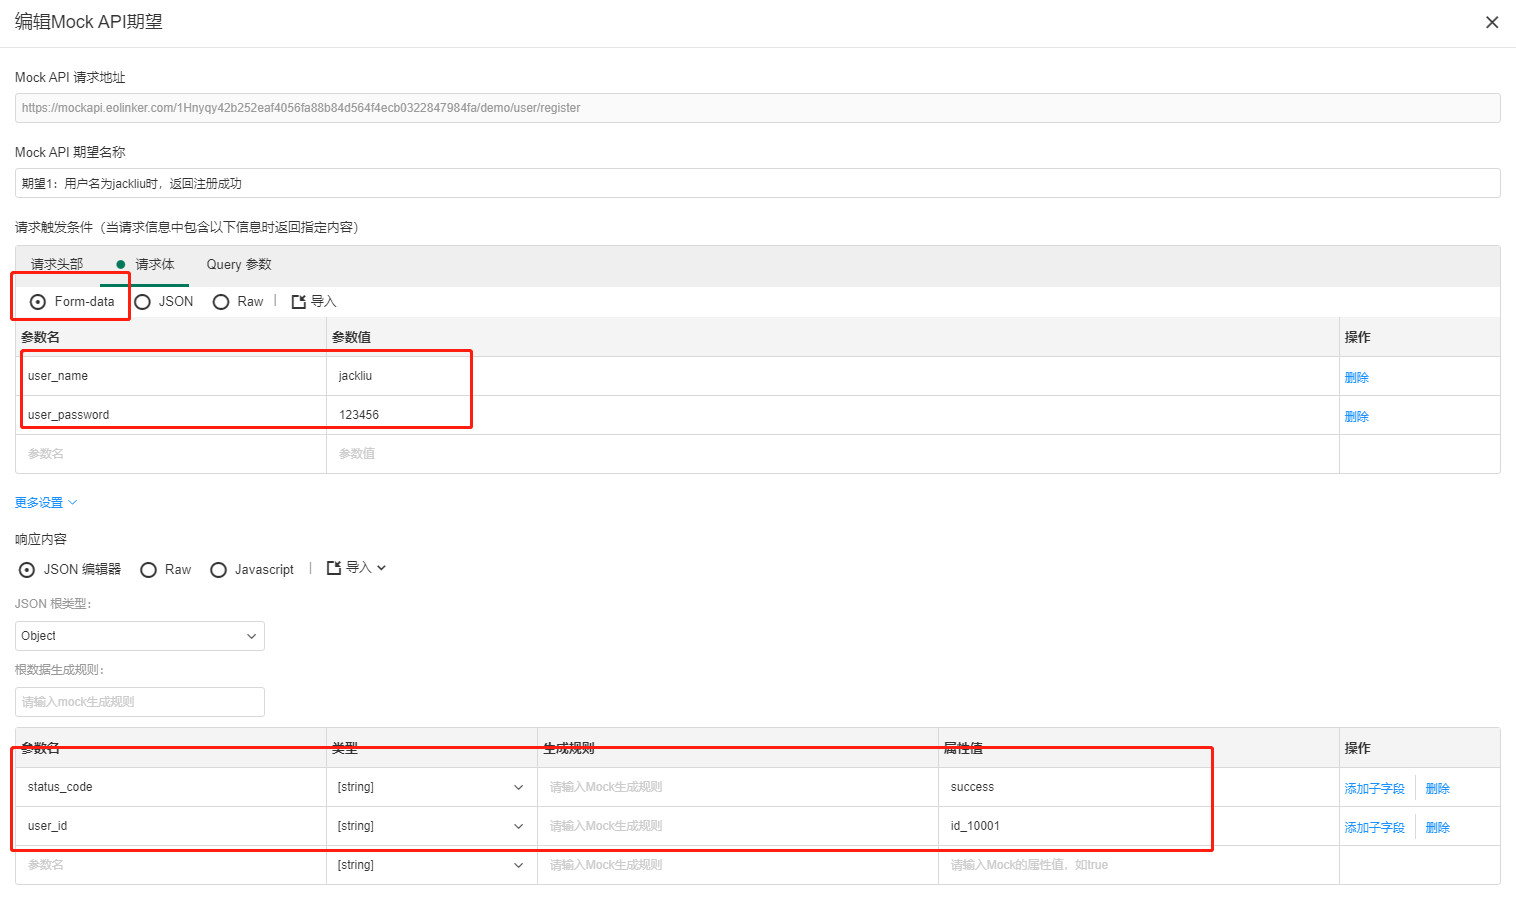Switch to the Query 参数 tab
This screenshot has height=899, width=1516.
(x=239, y=264)
